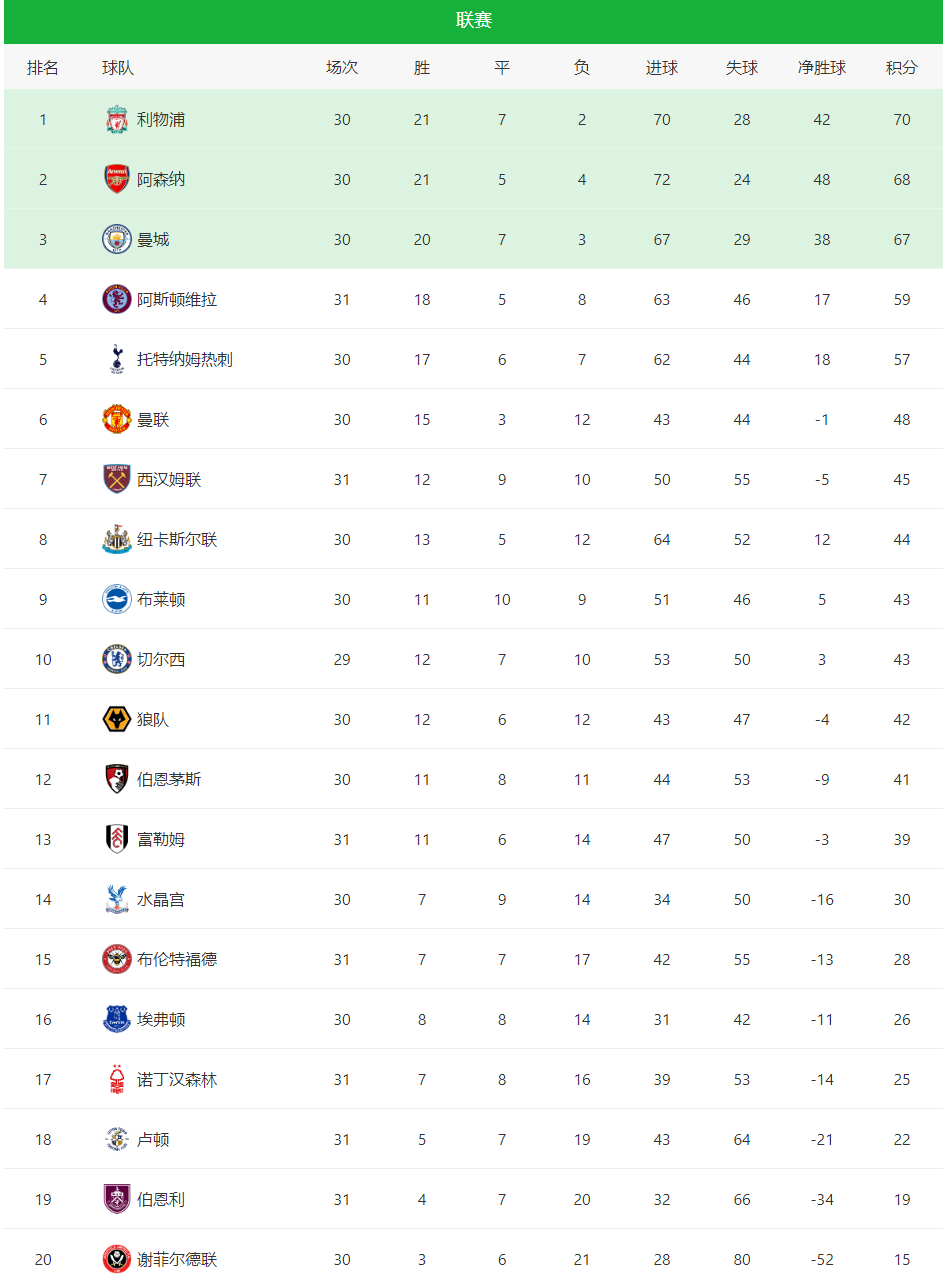Open team link 谢菲尔德联
This screenshot has height=1283, width=943.
(177, 1260)
